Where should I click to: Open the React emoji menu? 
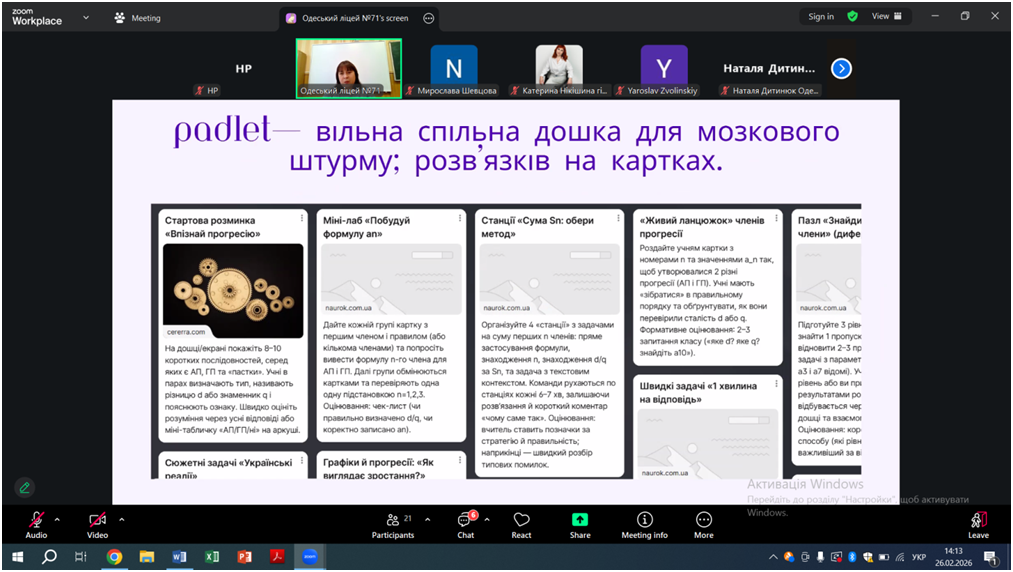click(521, 524)
